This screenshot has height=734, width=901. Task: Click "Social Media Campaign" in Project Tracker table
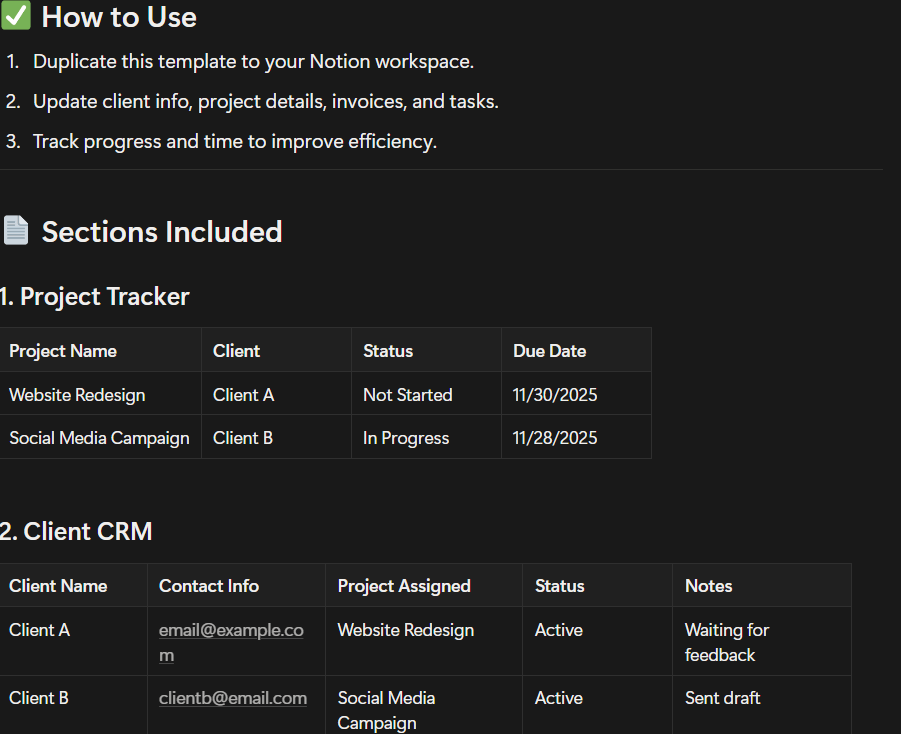tap(101, 437)
